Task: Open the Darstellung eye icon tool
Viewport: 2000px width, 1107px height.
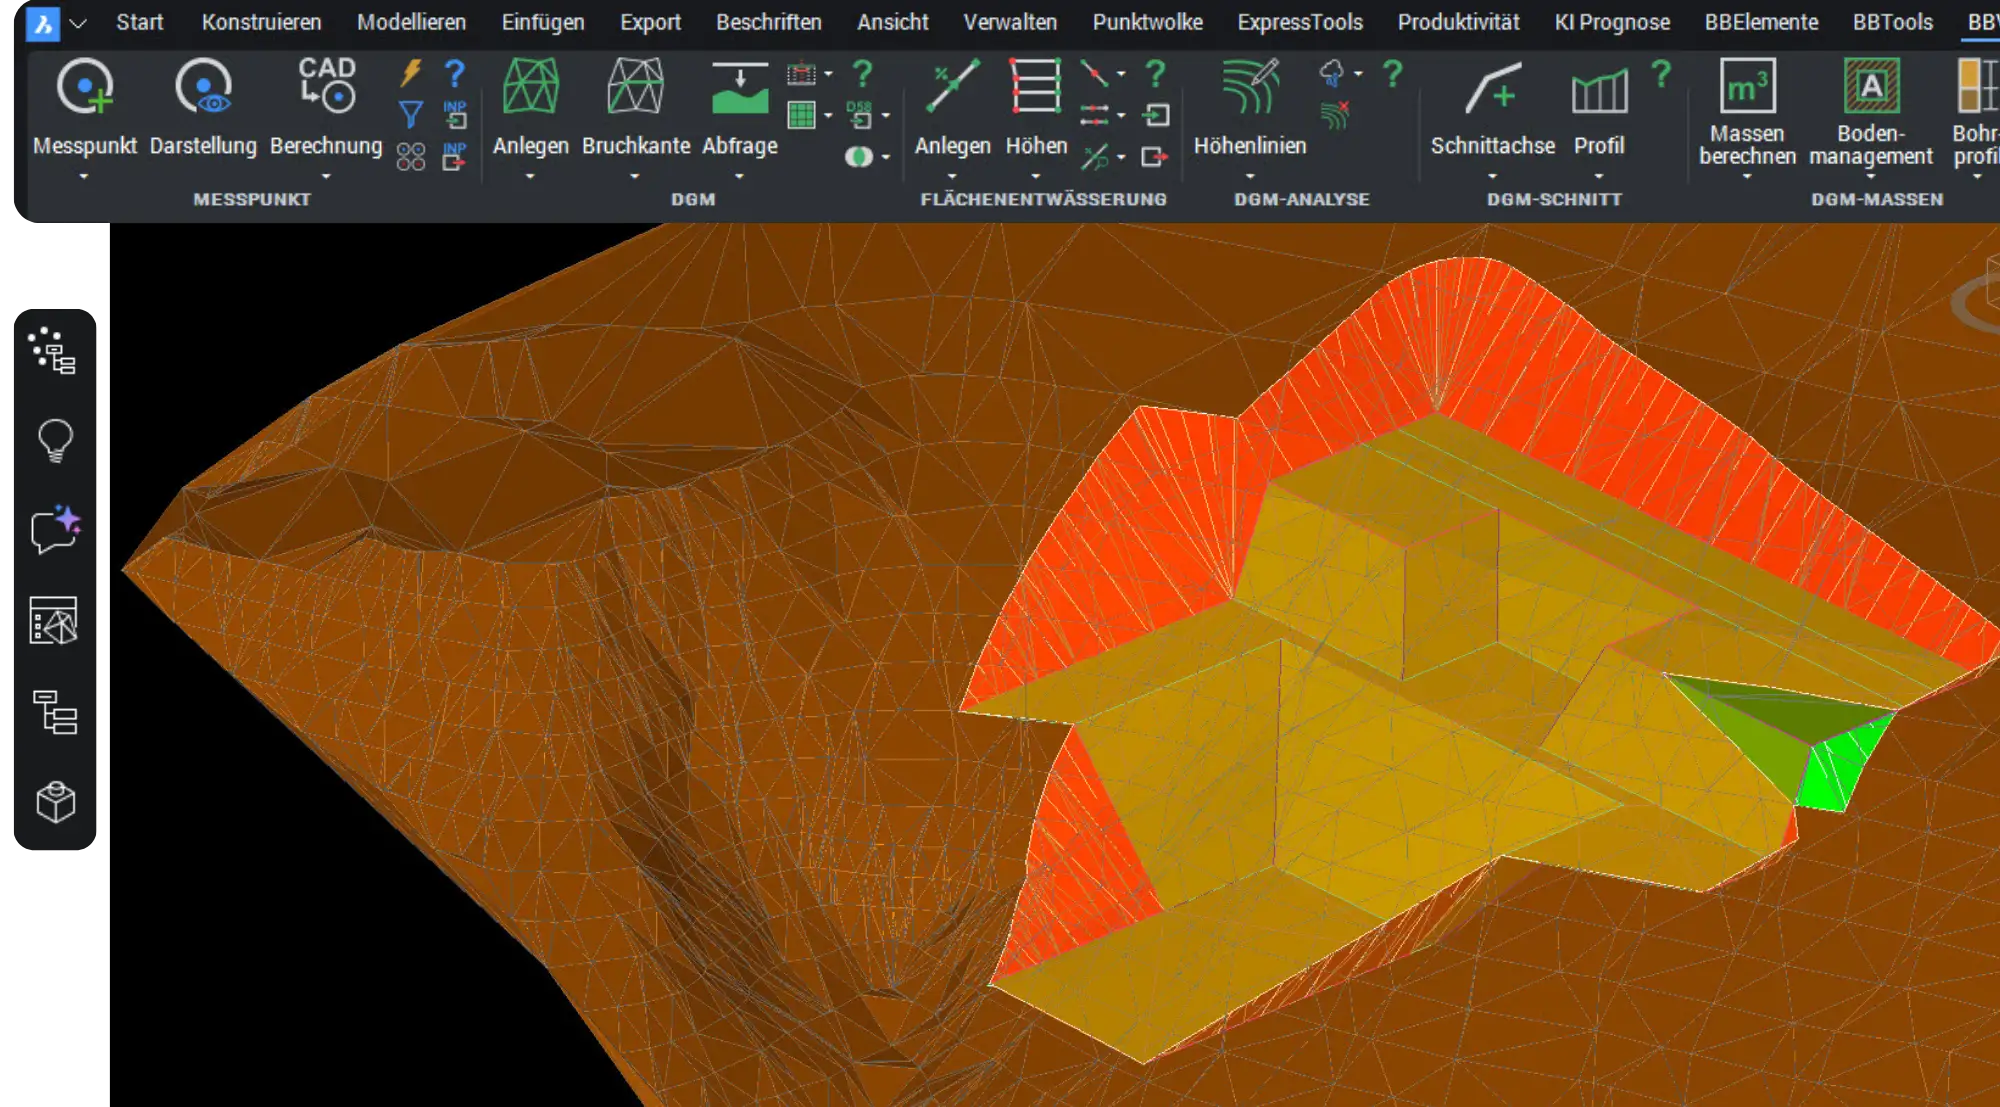Action: pos(203,86)
